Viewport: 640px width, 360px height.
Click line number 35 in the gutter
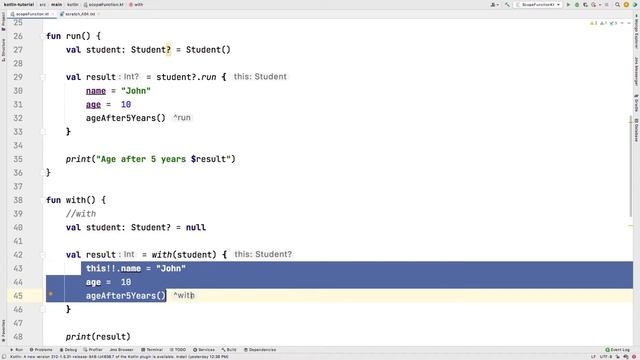coord(18,159)
